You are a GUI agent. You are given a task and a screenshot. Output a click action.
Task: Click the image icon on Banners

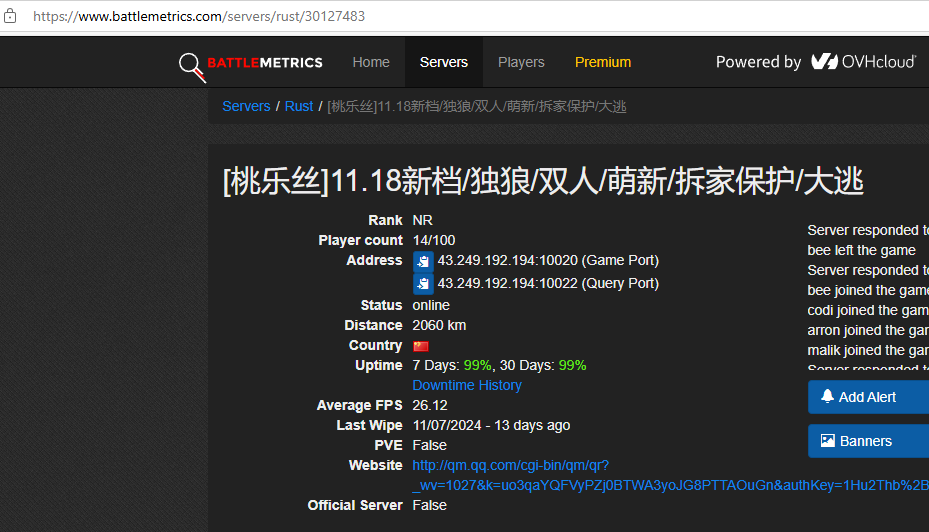pyautogui.click(x=827, y=441)
